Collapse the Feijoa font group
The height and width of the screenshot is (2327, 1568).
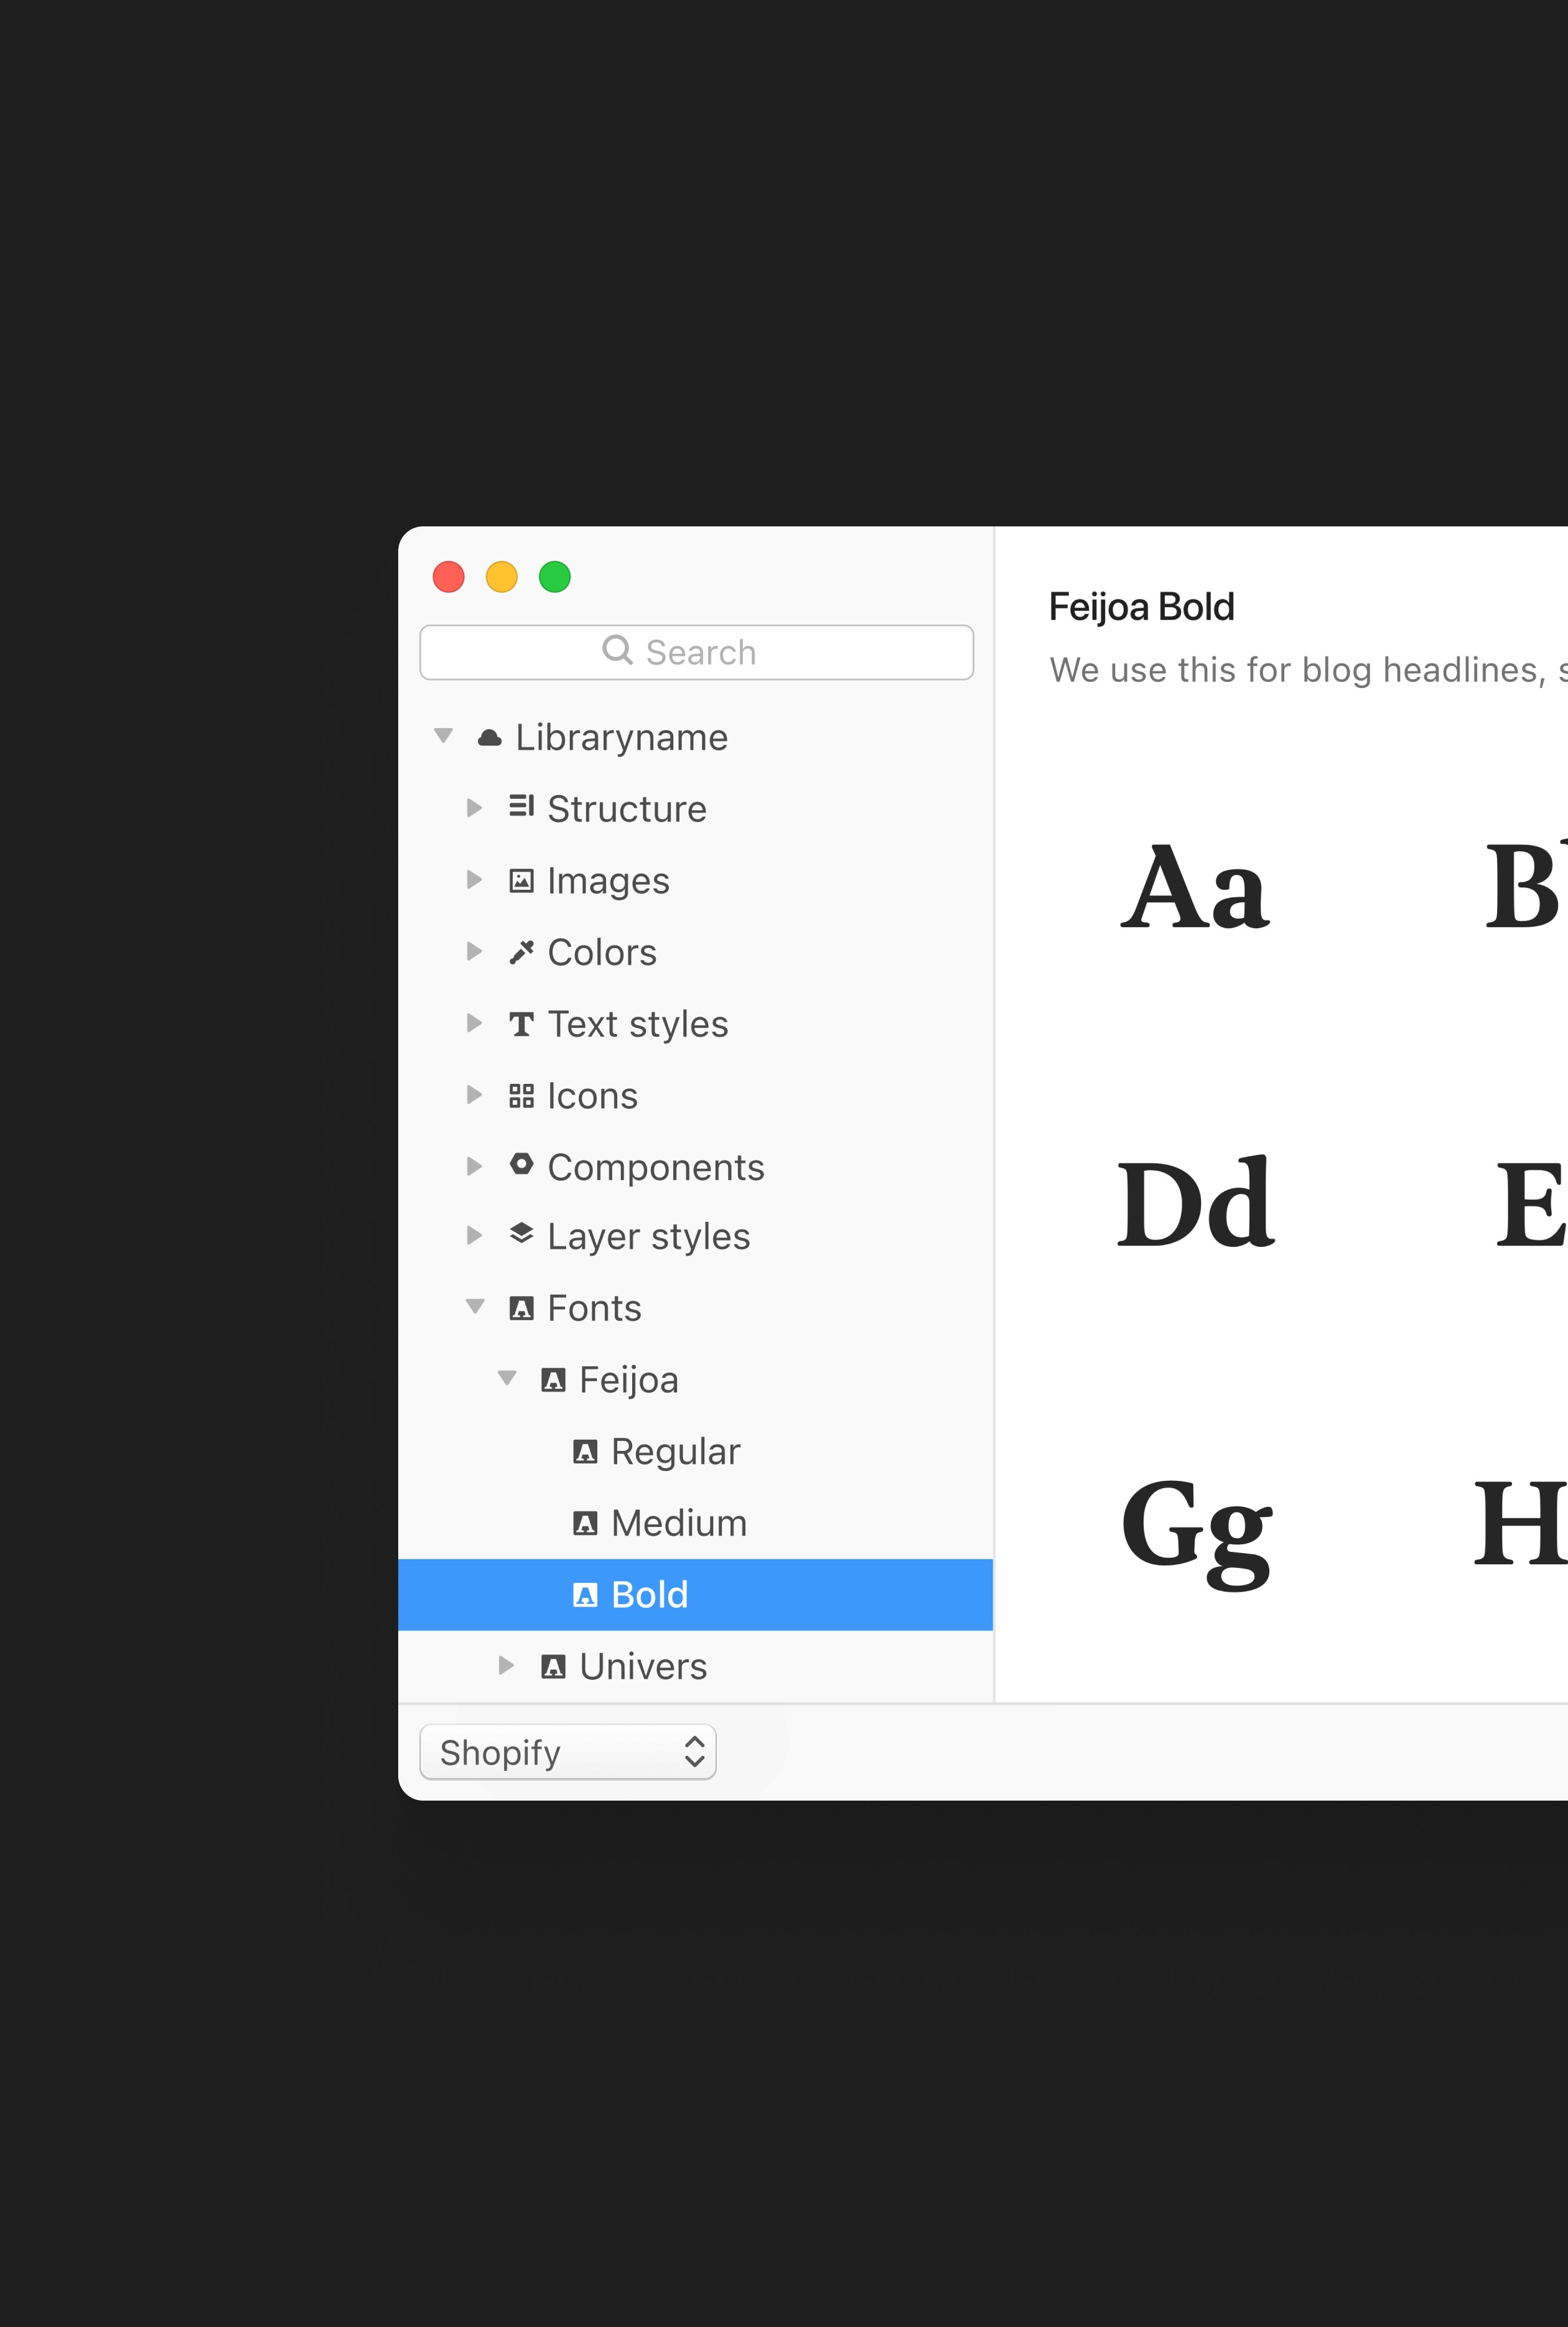[507, 1379]
